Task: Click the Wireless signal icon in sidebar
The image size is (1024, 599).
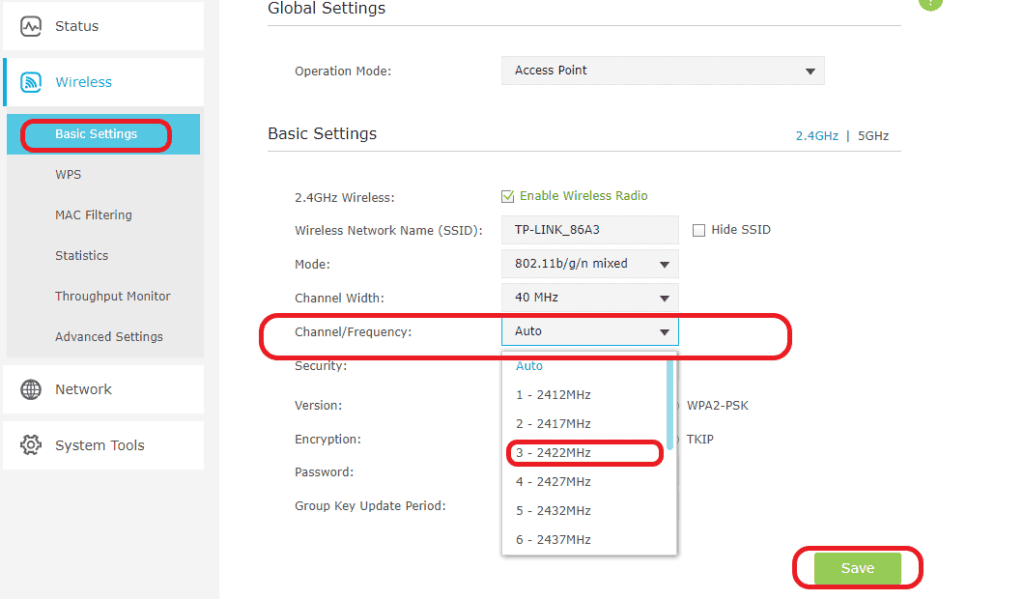Action: [31, 81]
